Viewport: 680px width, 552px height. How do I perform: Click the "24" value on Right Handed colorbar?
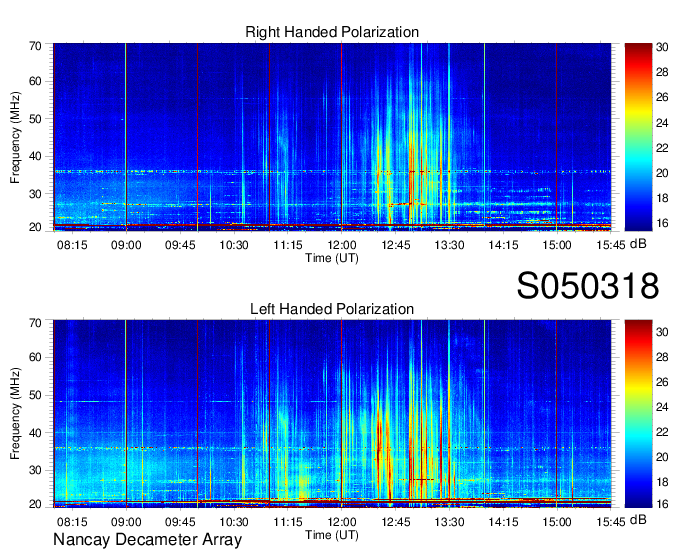(x=662, y=123)
